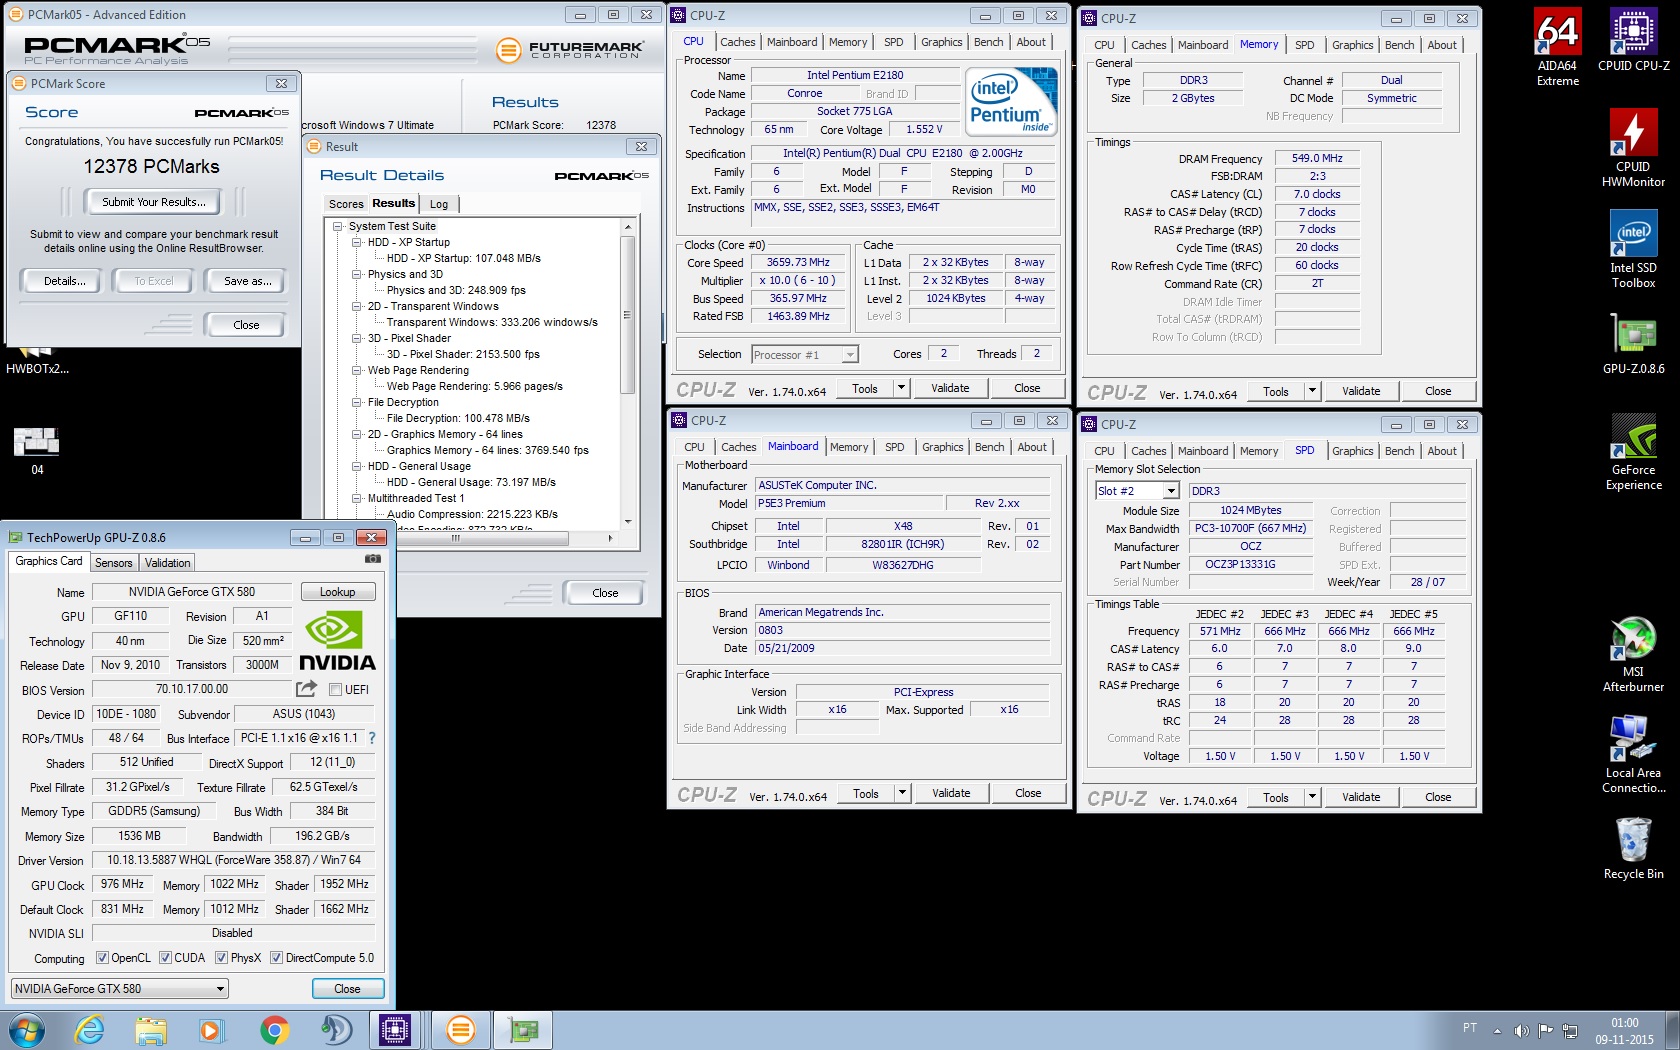Switch to GPU-Z taskbar icon

pos(523,1030)
